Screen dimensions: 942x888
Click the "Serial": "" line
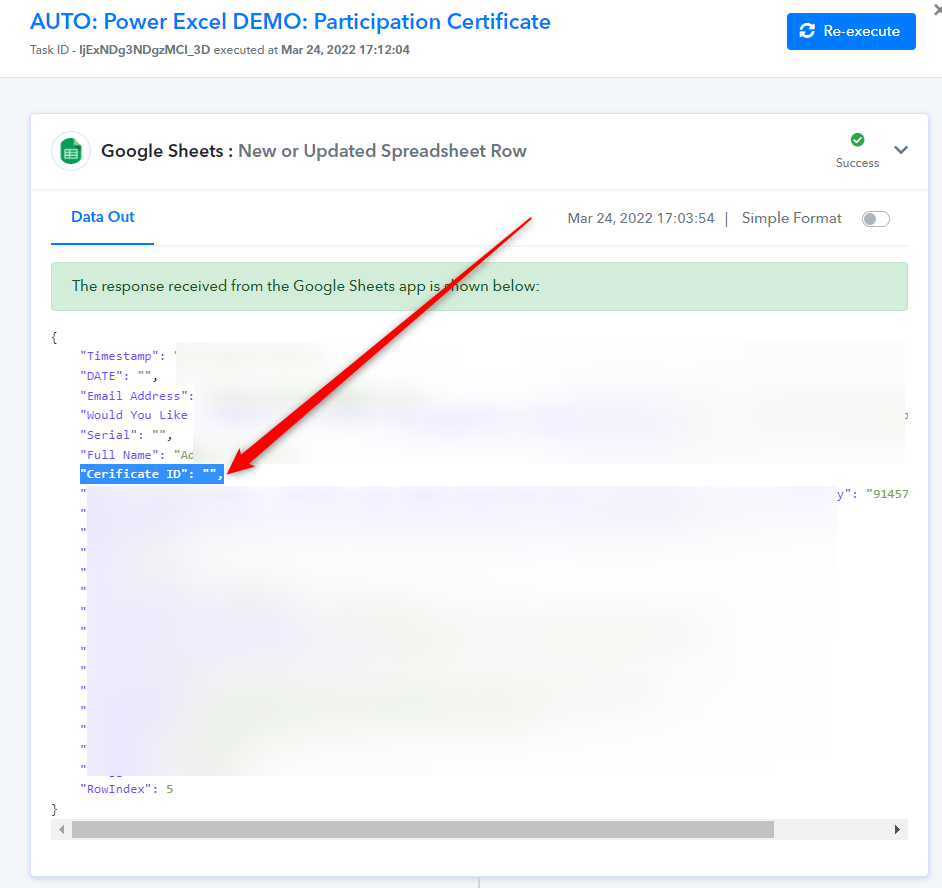tap(126, 435)
